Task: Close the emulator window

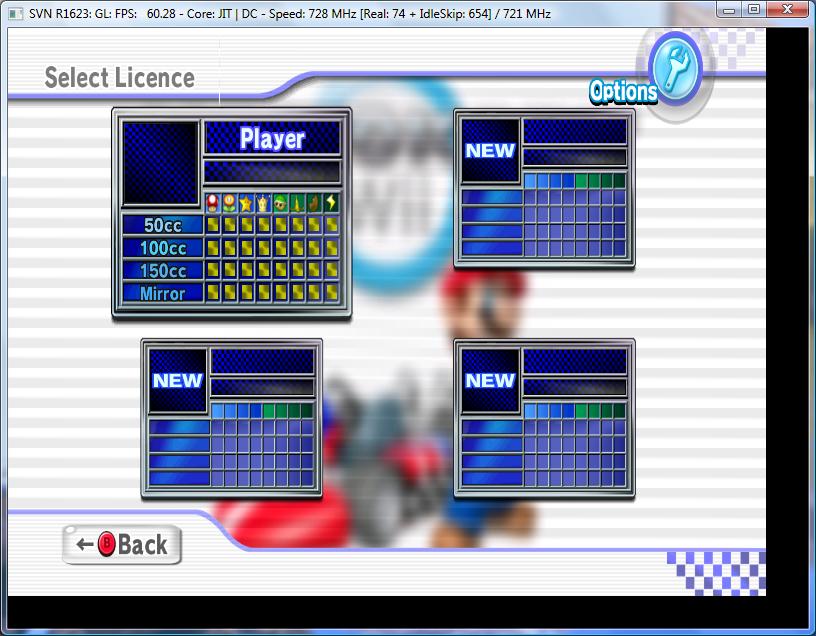Action: click(788, 9)
